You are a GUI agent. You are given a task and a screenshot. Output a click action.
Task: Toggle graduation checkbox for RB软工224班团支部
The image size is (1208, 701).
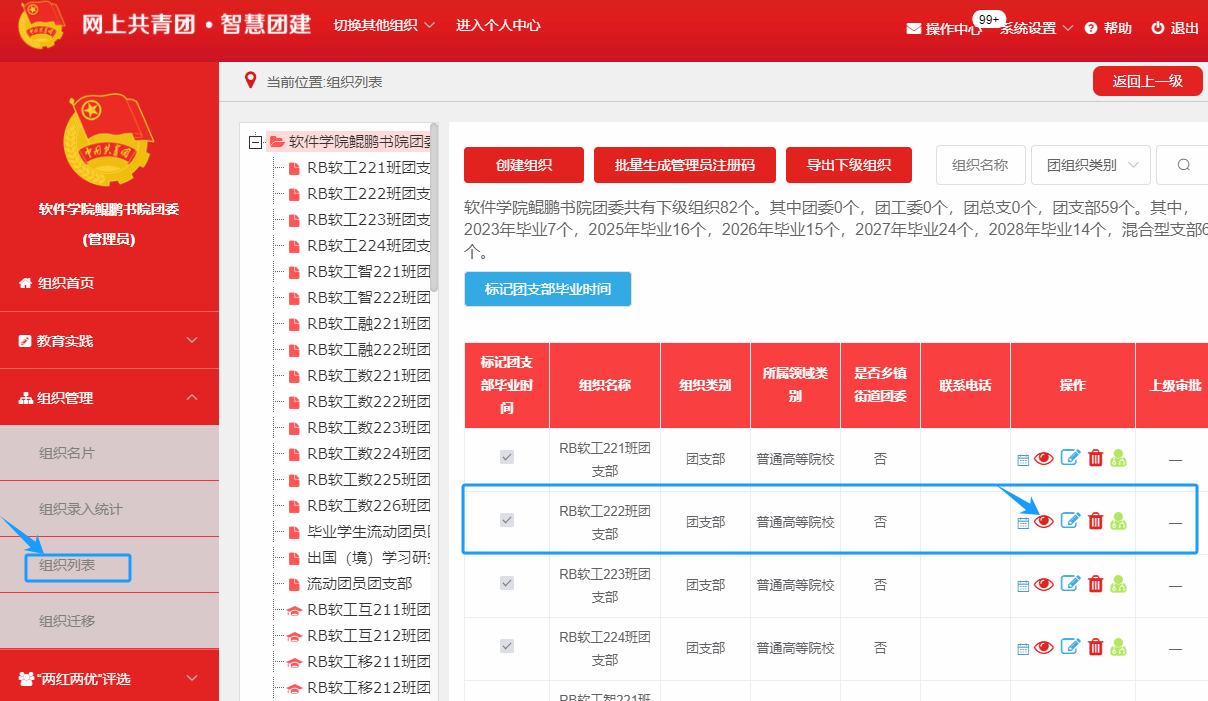click(x=507, y=646)
